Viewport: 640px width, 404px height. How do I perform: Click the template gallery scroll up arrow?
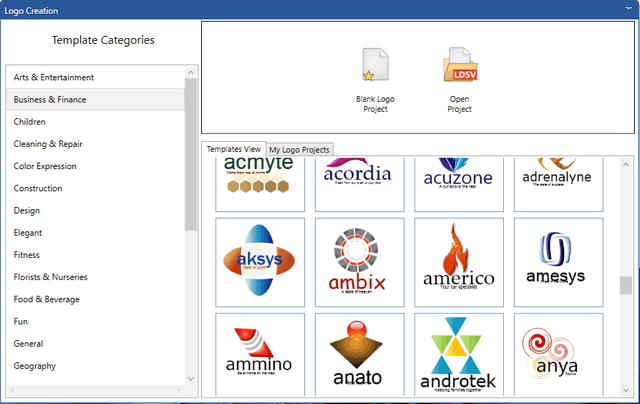pos(626,164)
